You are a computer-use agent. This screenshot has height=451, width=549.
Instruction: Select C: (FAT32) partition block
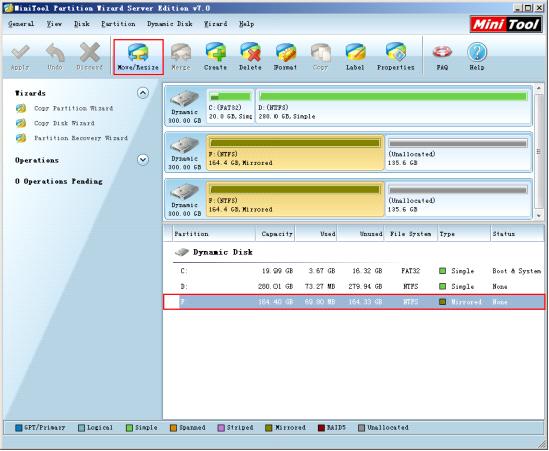pos(230,106)
